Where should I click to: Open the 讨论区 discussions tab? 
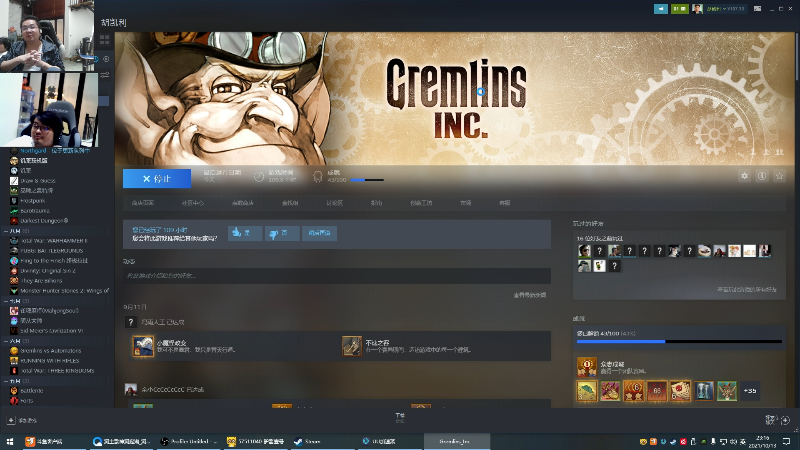334,203
